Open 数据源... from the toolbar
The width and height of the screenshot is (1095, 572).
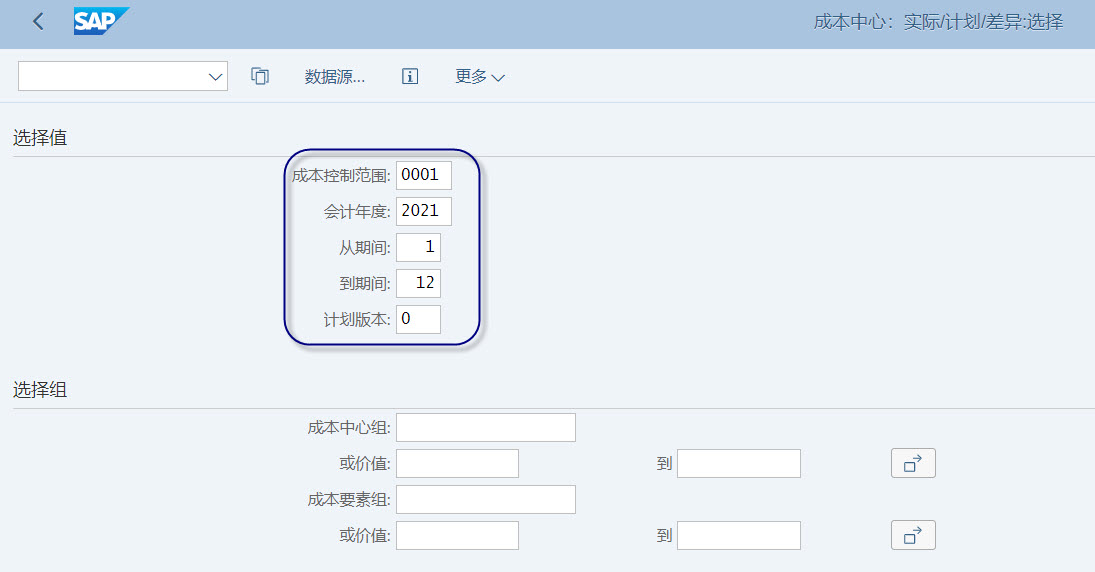click(x=335, y=77)
